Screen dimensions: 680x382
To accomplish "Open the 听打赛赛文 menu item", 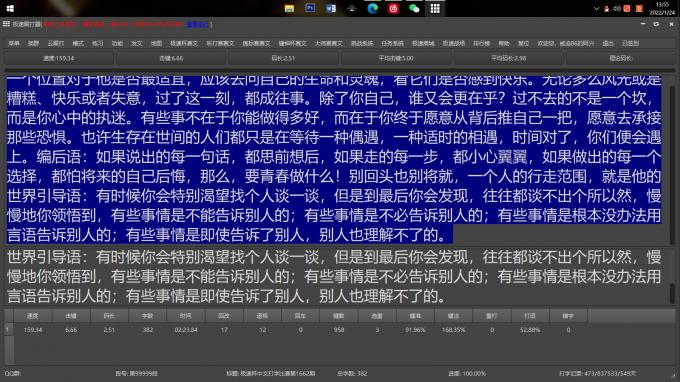I will (x=220, y=43).
